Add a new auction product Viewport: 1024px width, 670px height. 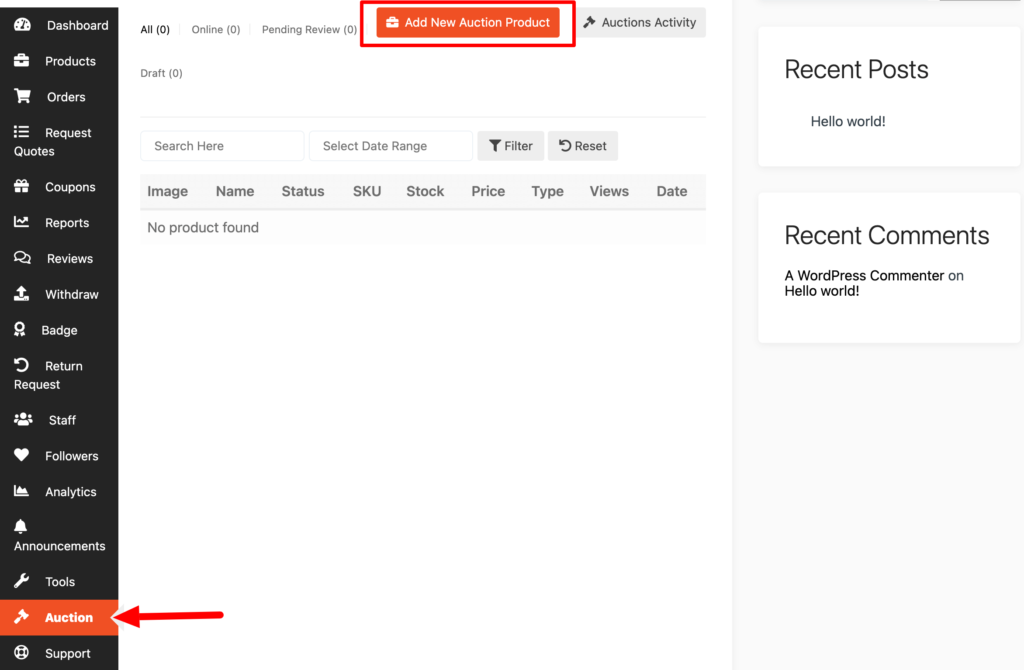tap(468, 22)
